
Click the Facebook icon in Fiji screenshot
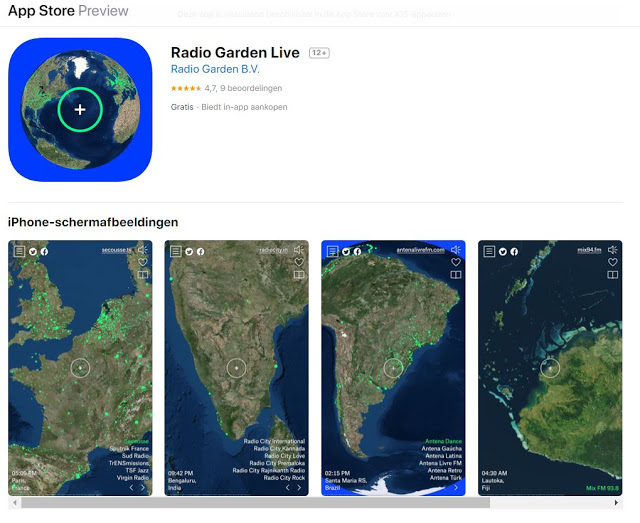pyautogui.click(x=514, y=251)
